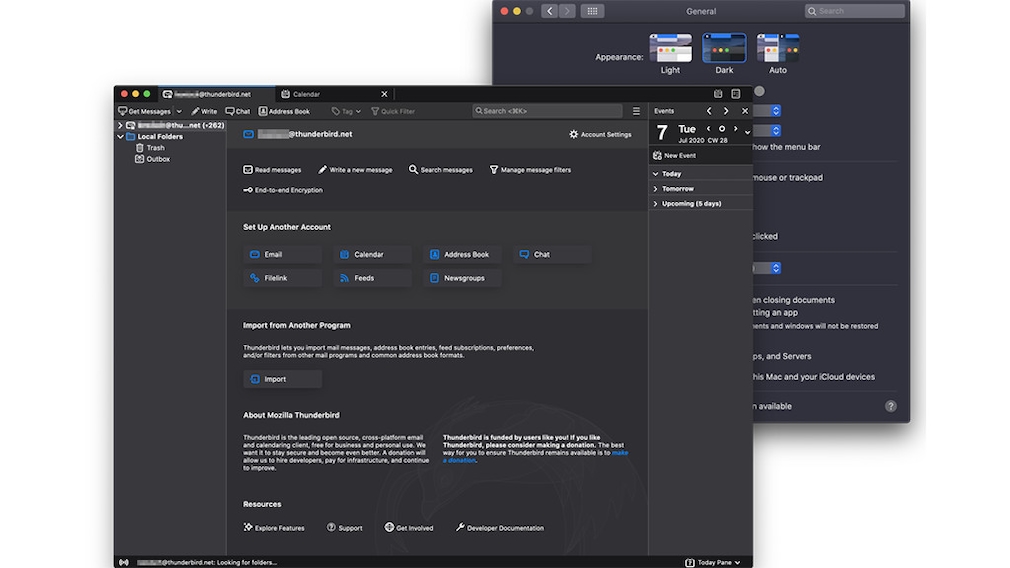The height and width of the screenshot is (568, 1010).
Task: Select Light appearance in General preferences
Action: (x=671, y=54)
